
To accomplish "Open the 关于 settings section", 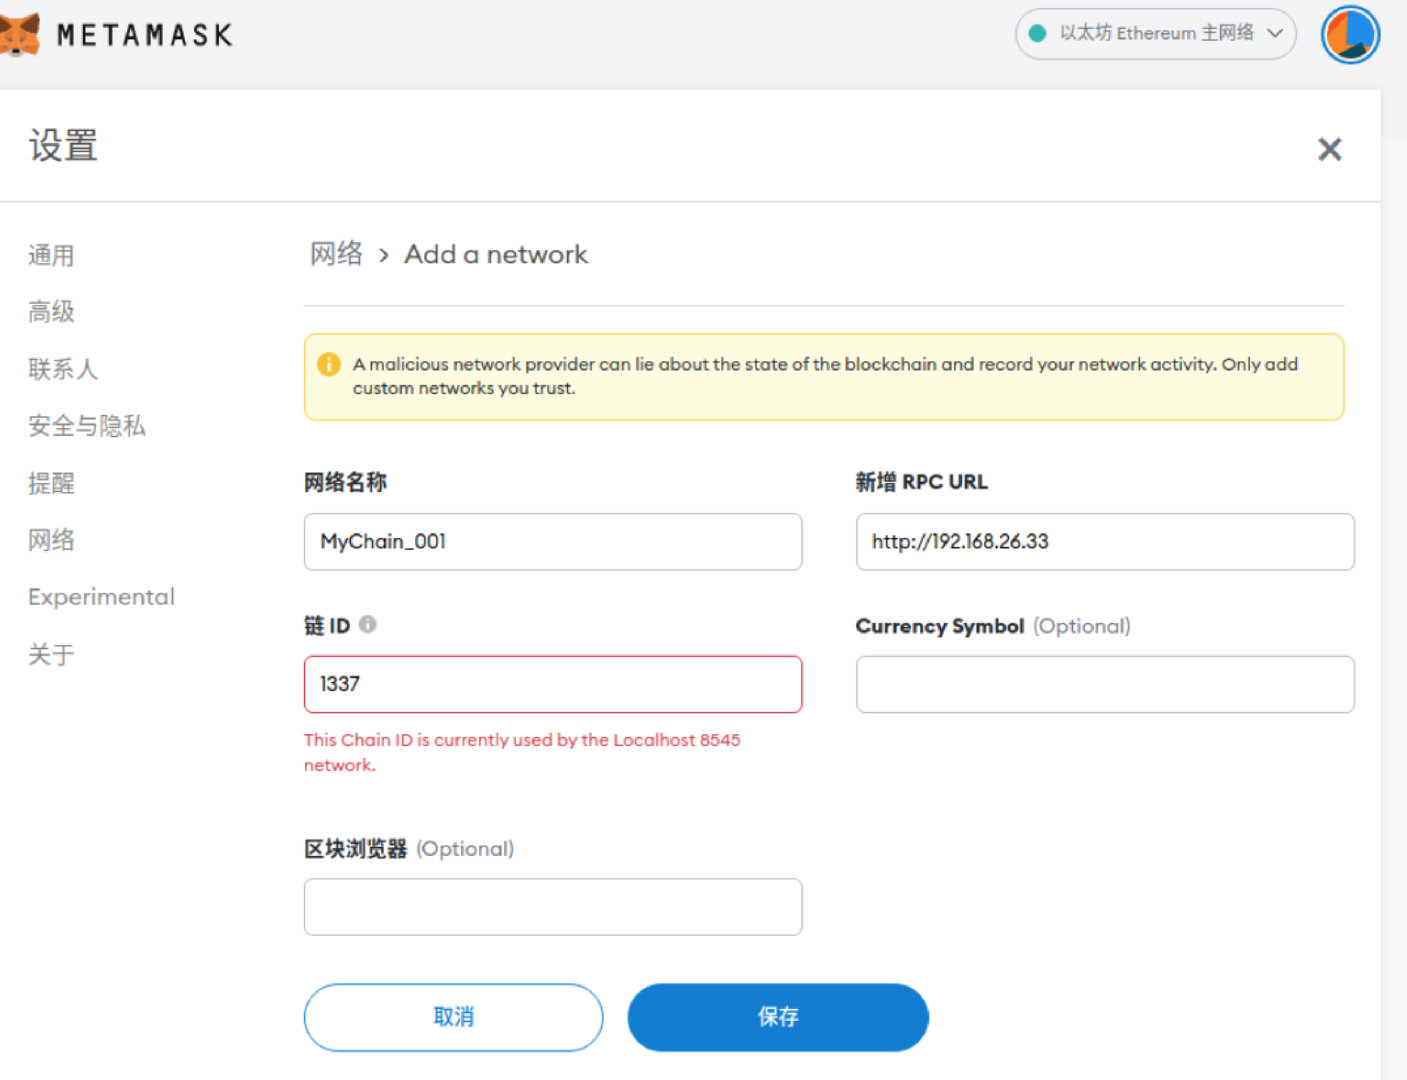I will coord(51,655).
